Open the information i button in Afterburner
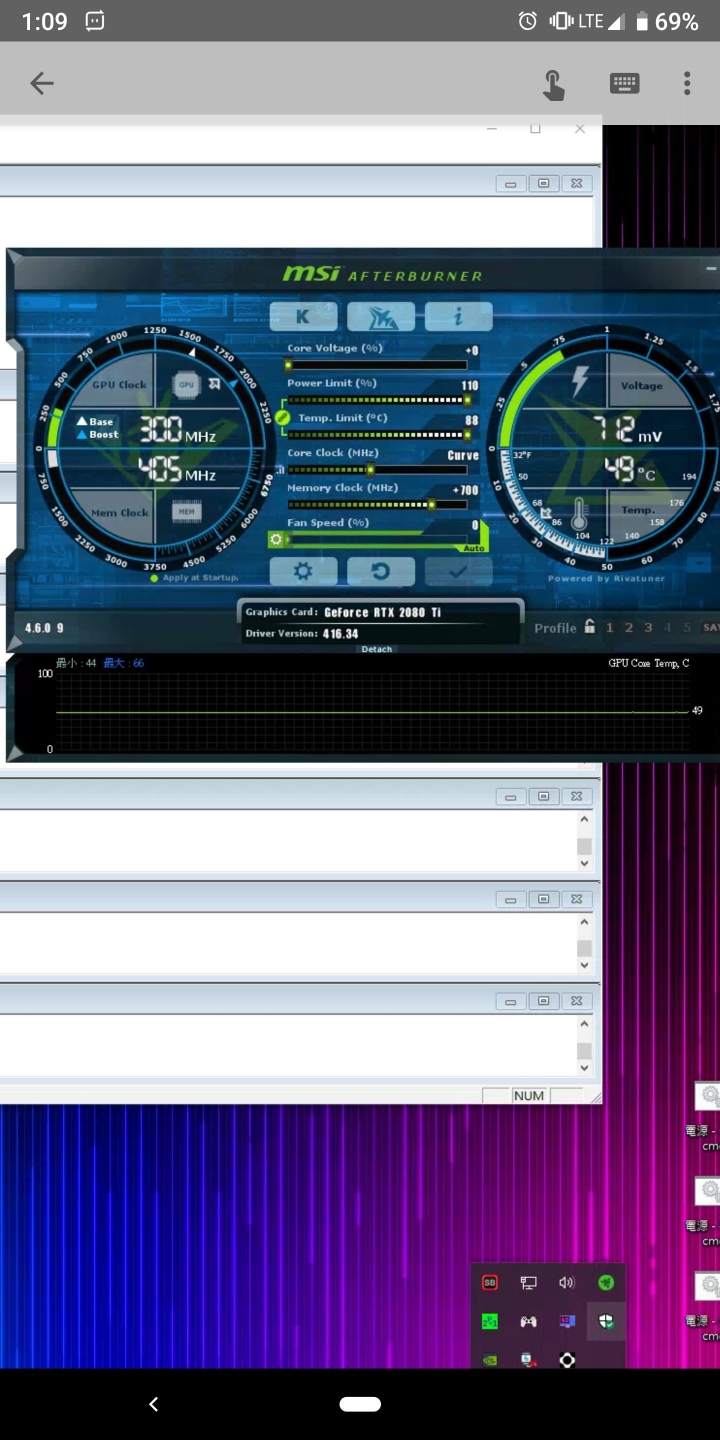This screenshot has height=1440, width=720. point(458,317)
